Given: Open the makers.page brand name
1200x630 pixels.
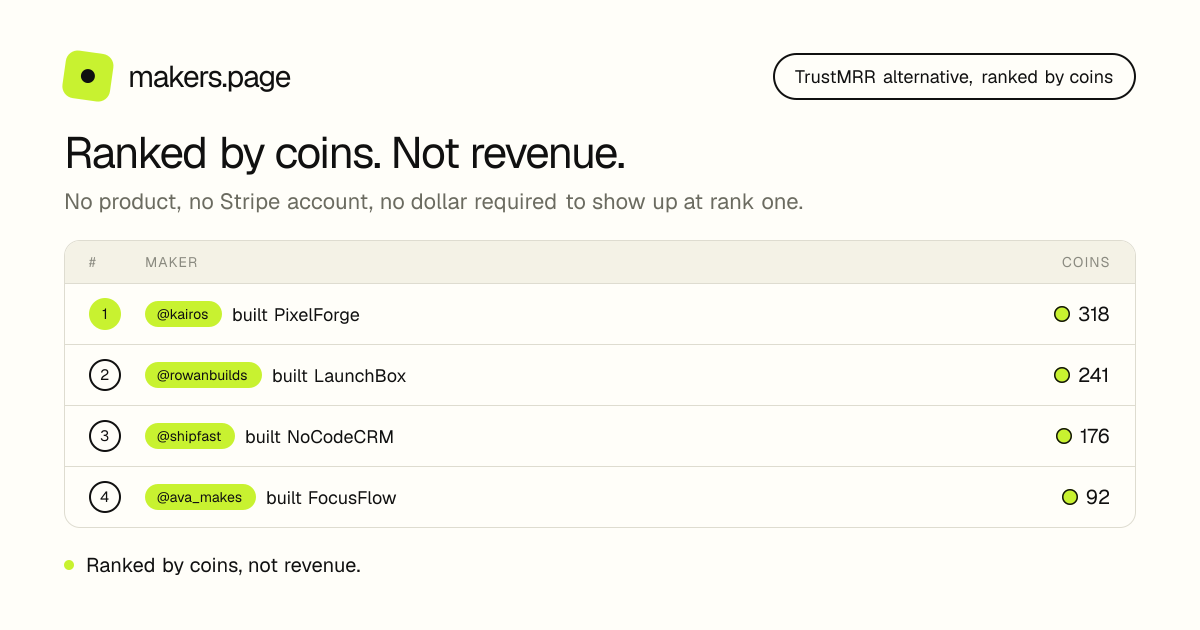Looking at the screenshot, I should 210,77.
